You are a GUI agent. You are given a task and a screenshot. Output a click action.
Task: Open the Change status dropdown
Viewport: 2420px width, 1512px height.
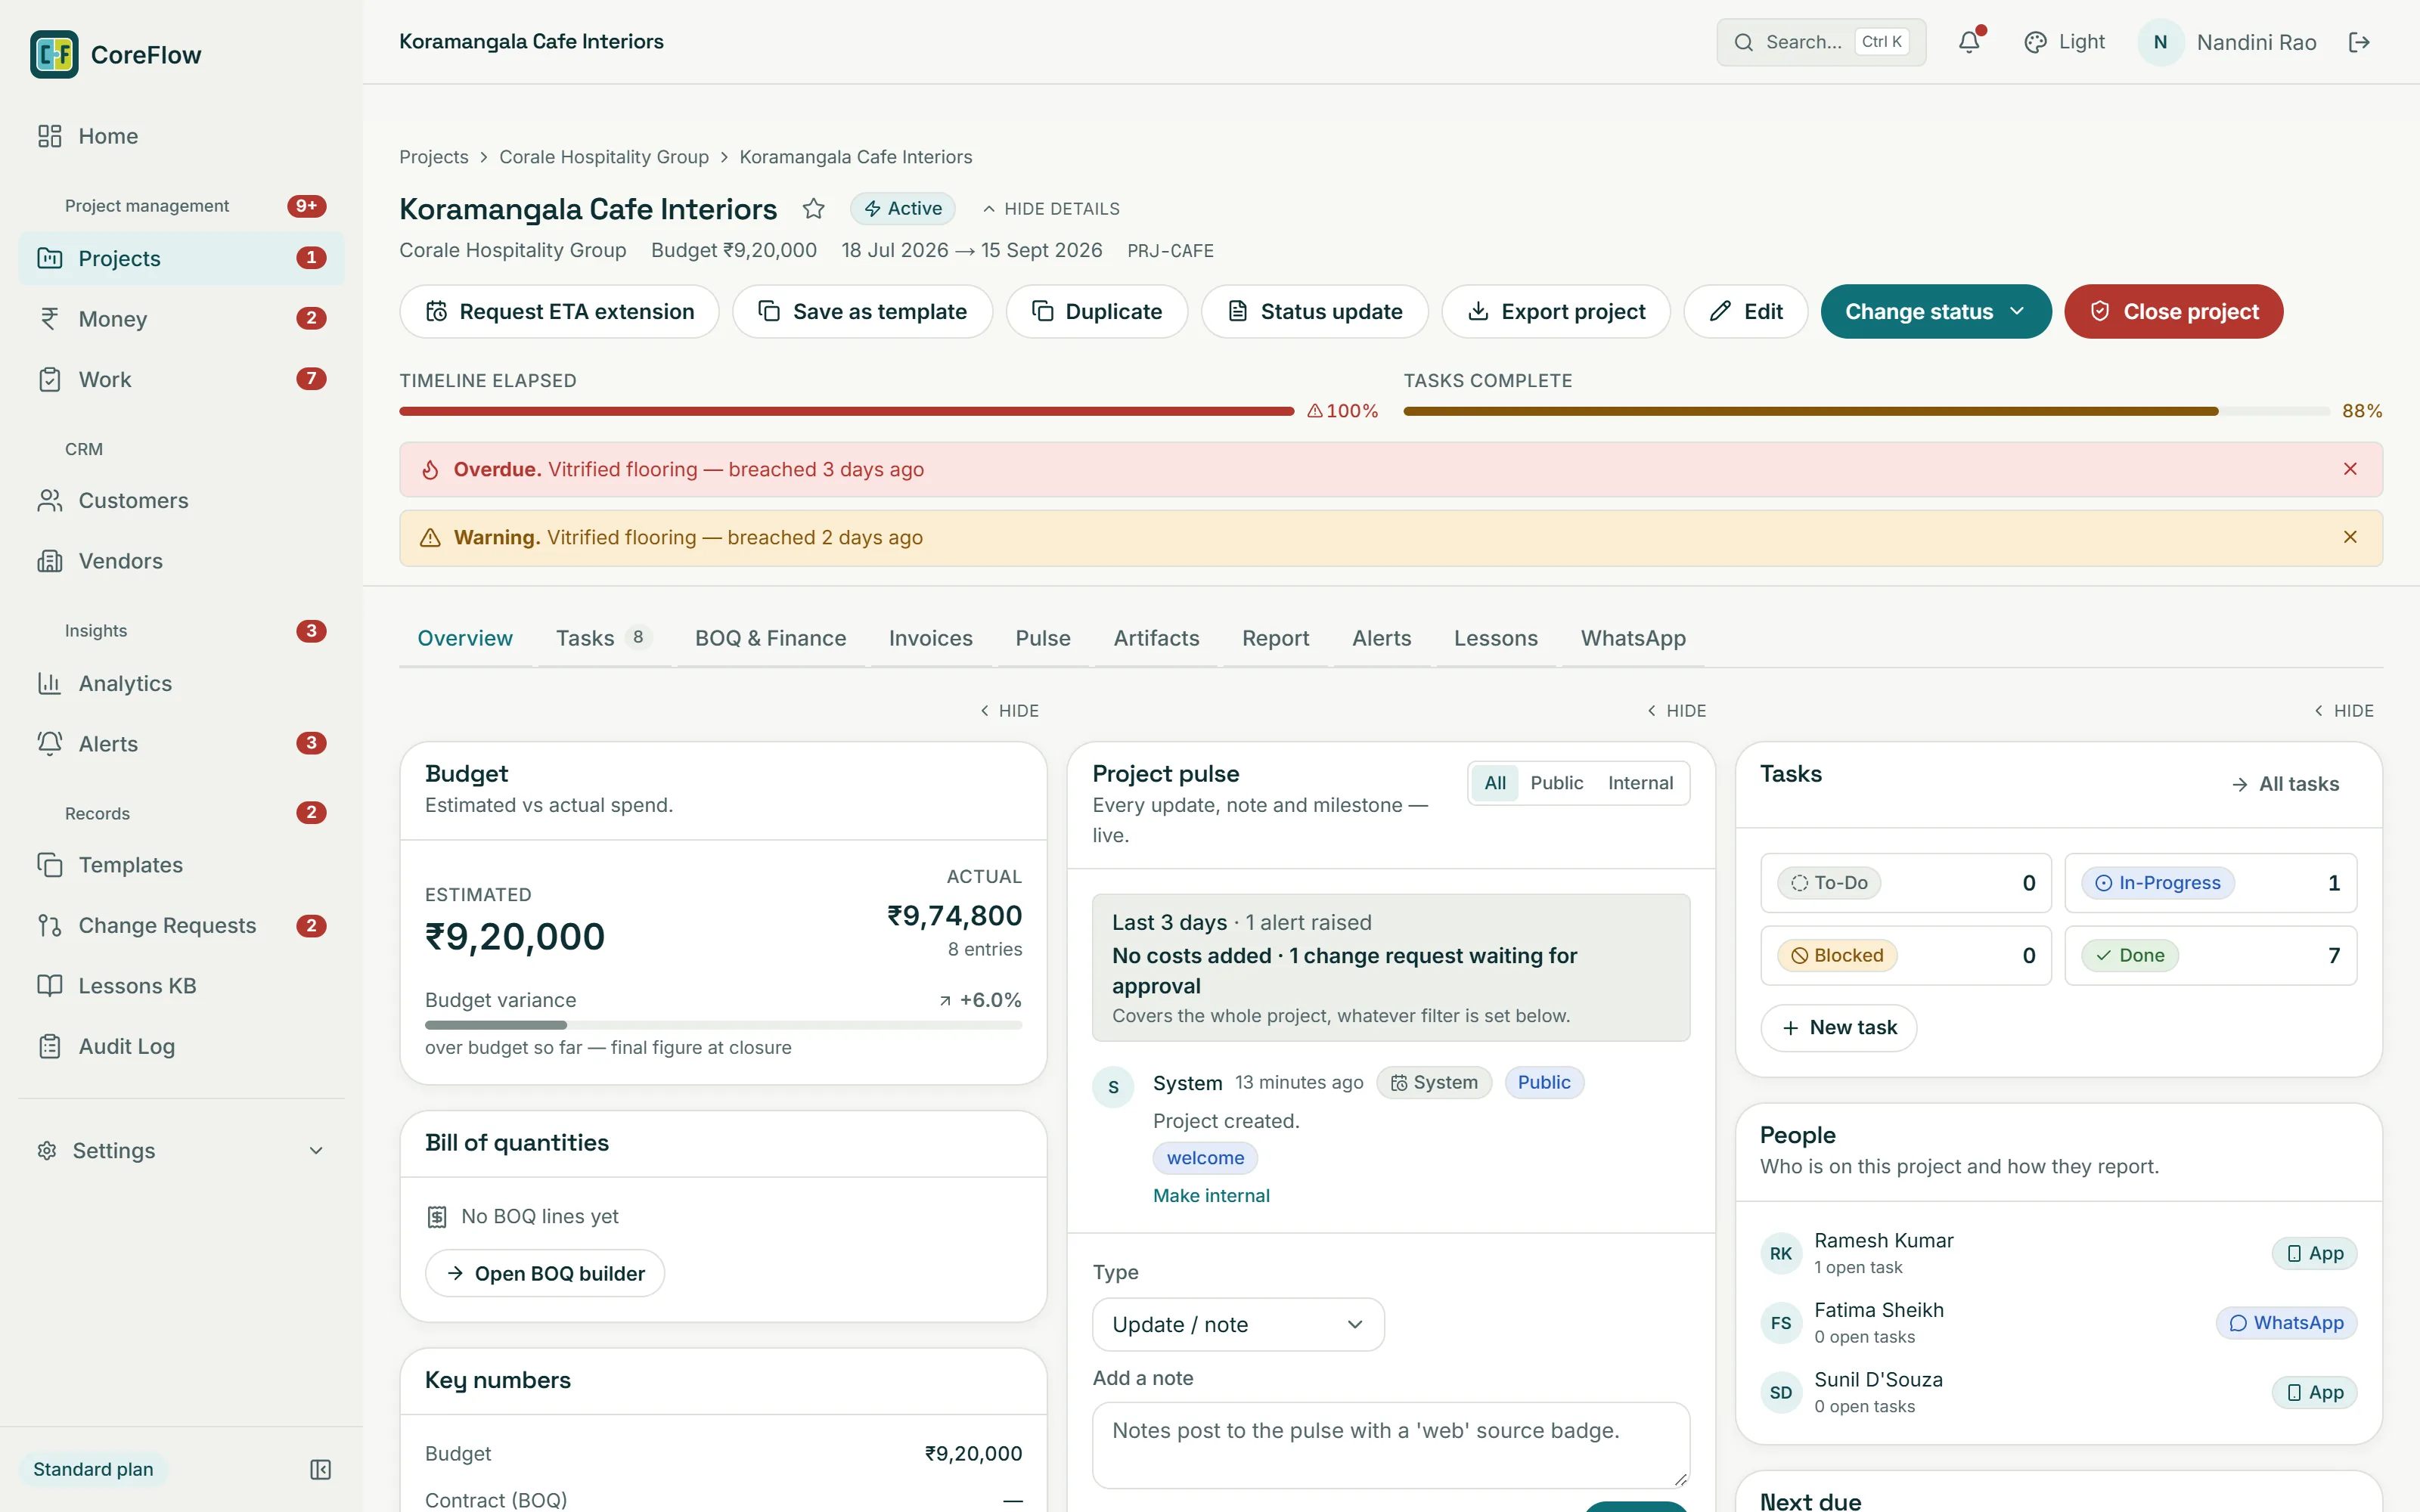(1935, 312)
